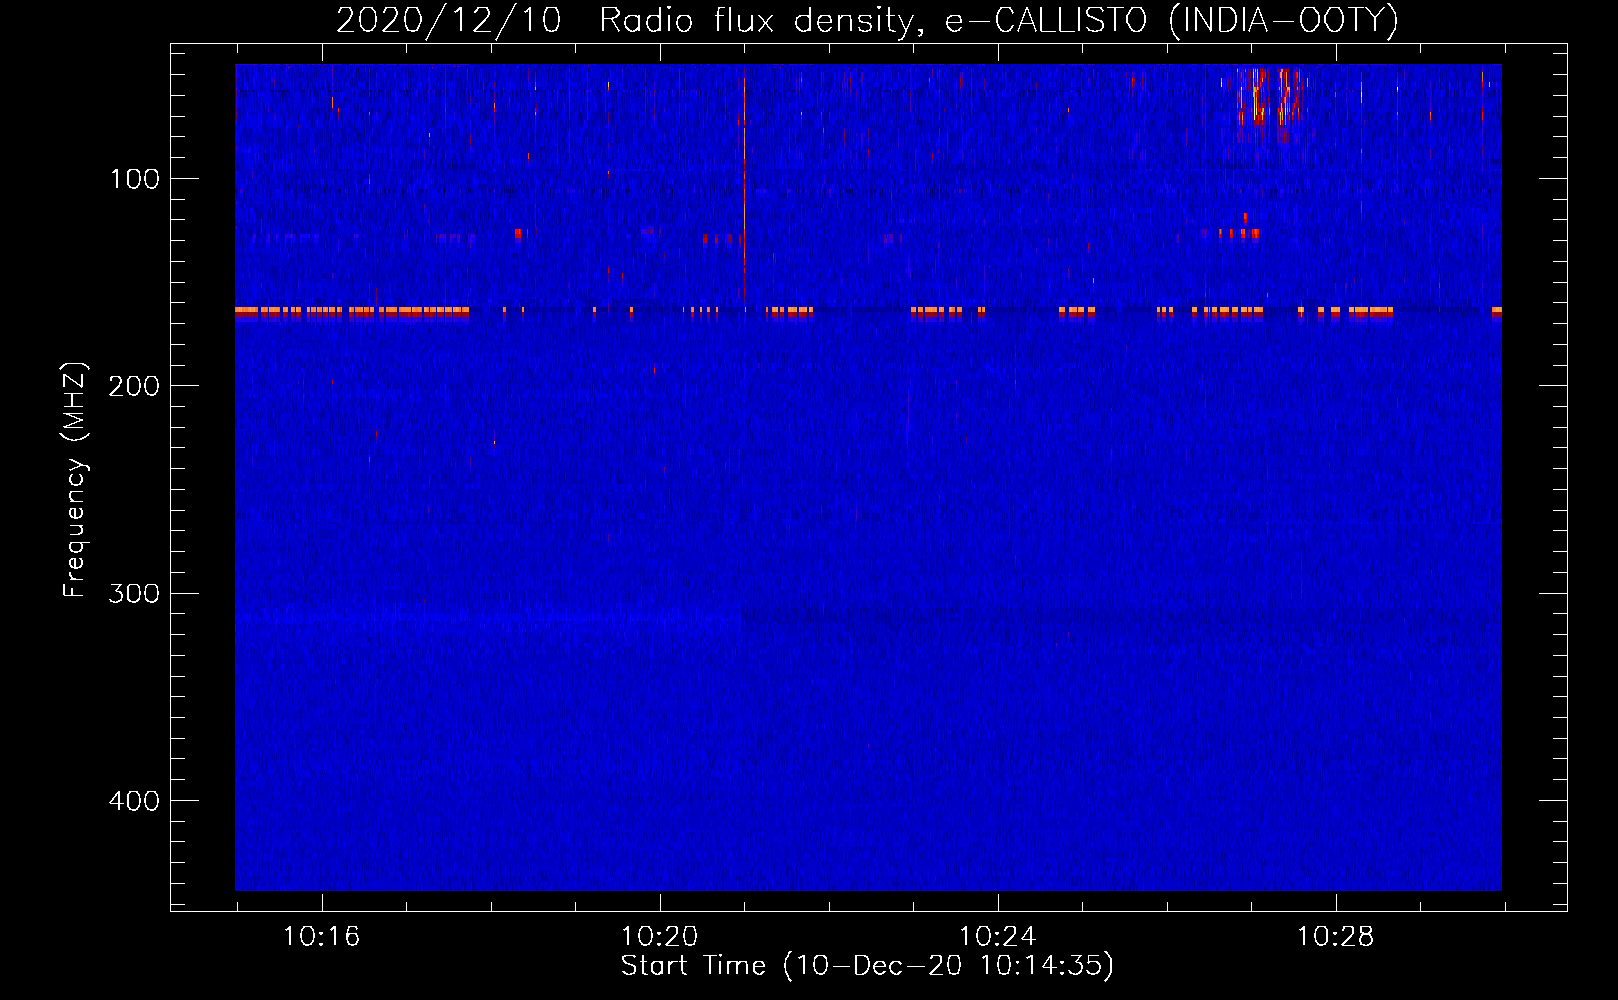Click the 10:24 time tick label

pyautogui.click(x=997, y=937)
